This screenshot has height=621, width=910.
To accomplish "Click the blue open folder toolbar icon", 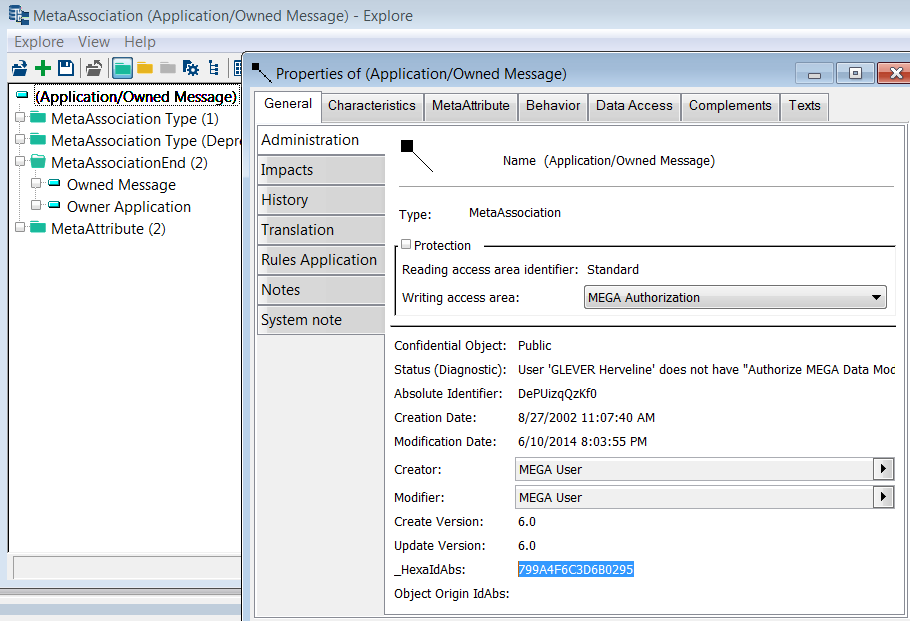I will (x=20, y=68).
